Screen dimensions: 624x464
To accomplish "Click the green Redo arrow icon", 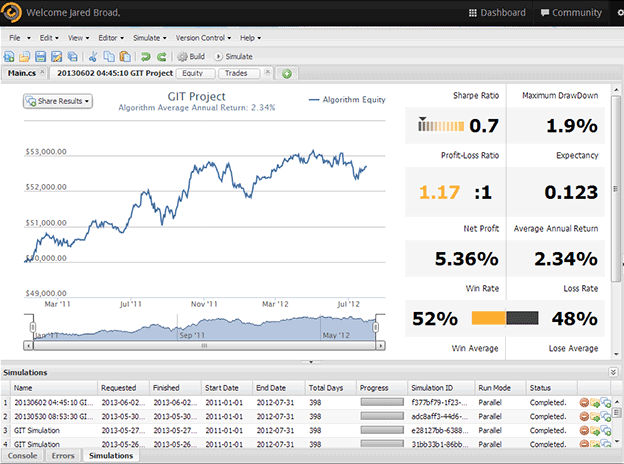I will point(161,57).
